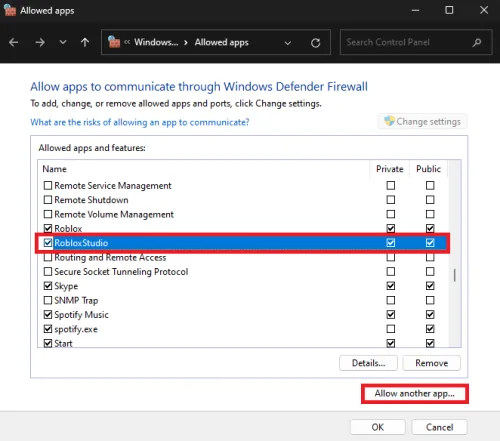Select the SNMP Trap row text

(76, 301)
